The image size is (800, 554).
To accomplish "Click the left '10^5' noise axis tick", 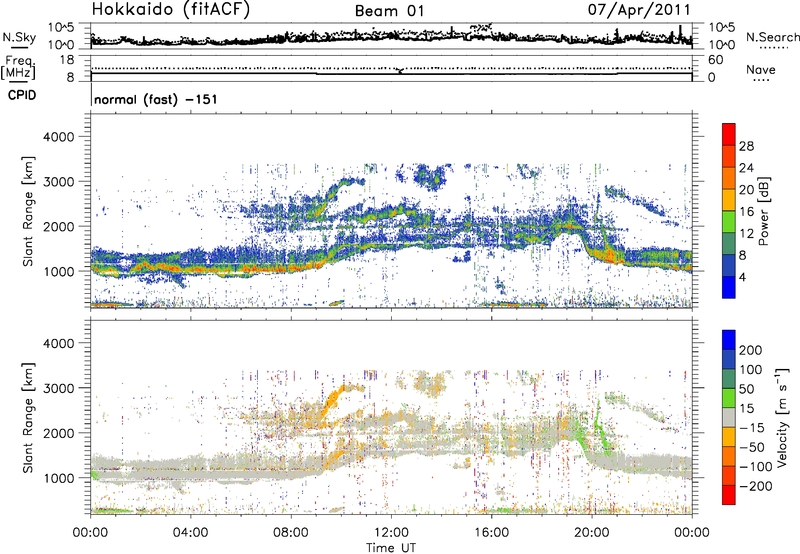I will [x=61, y=27].
